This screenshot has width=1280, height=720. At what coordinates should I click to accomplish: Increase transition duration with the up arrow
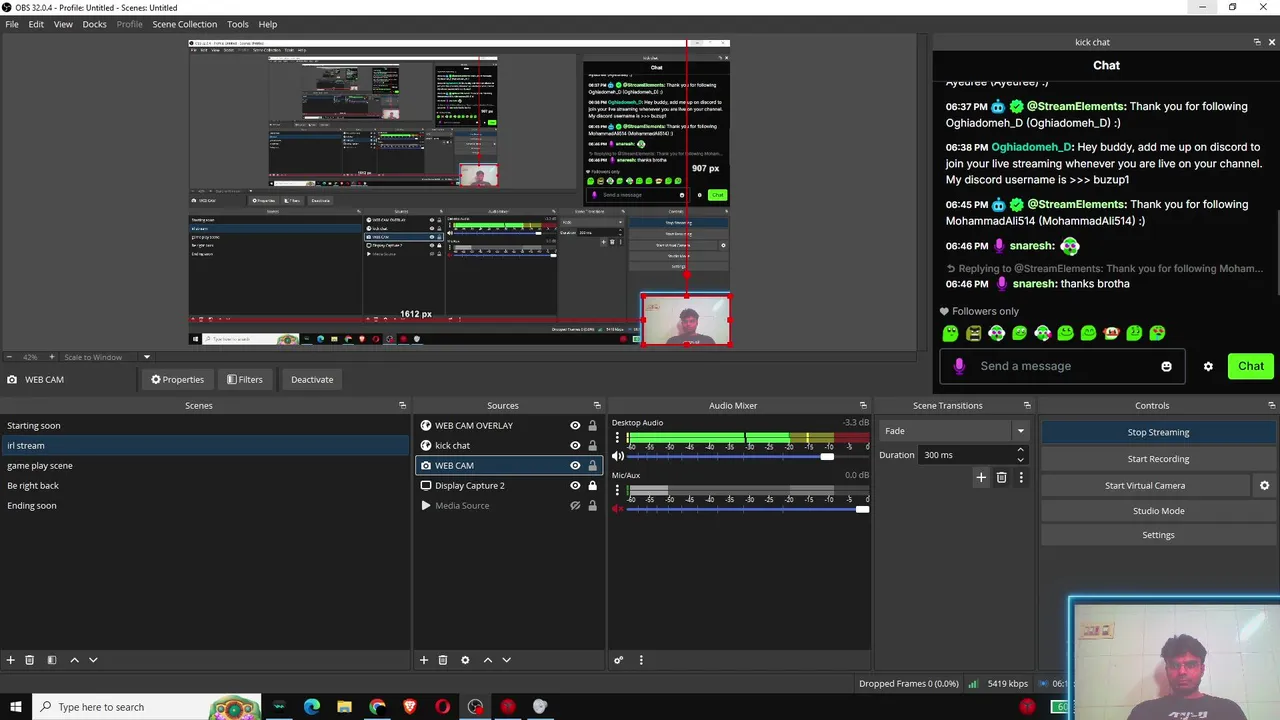(1020, 450)
